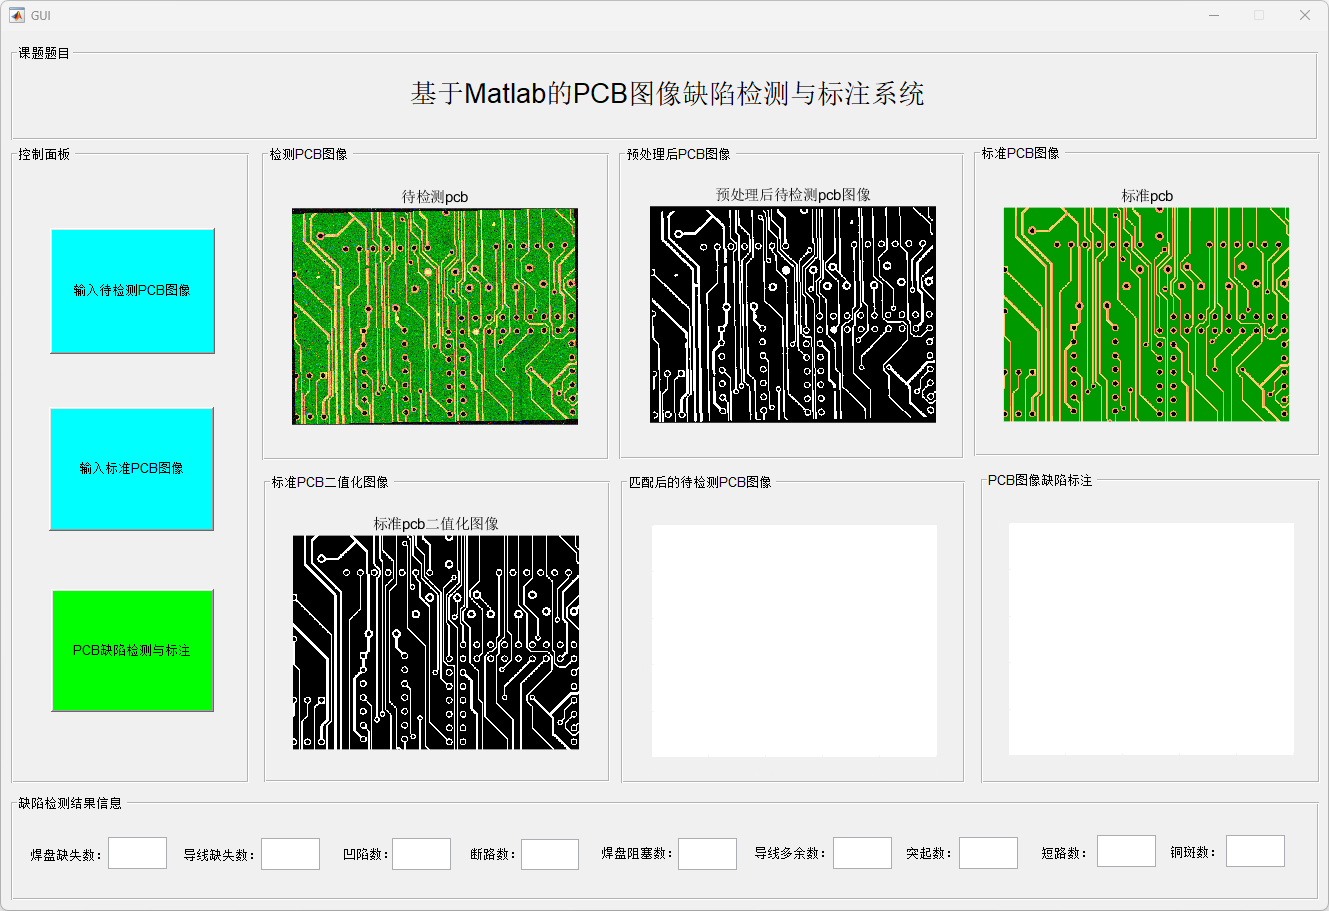The image size is (1329, 911).
Task: Click the MATLAB icon in the title bar
Action: tap(18, 15)
